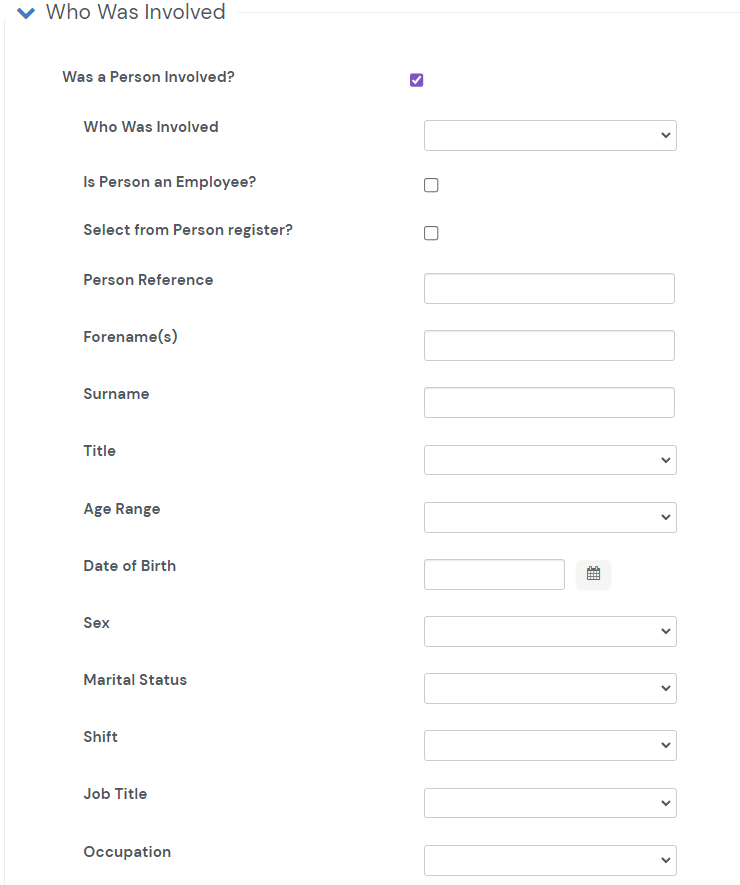This screenshot has height=885, width=740.
Task: Tick the Is Person an Employee checkbox
Action: point(431,185)
